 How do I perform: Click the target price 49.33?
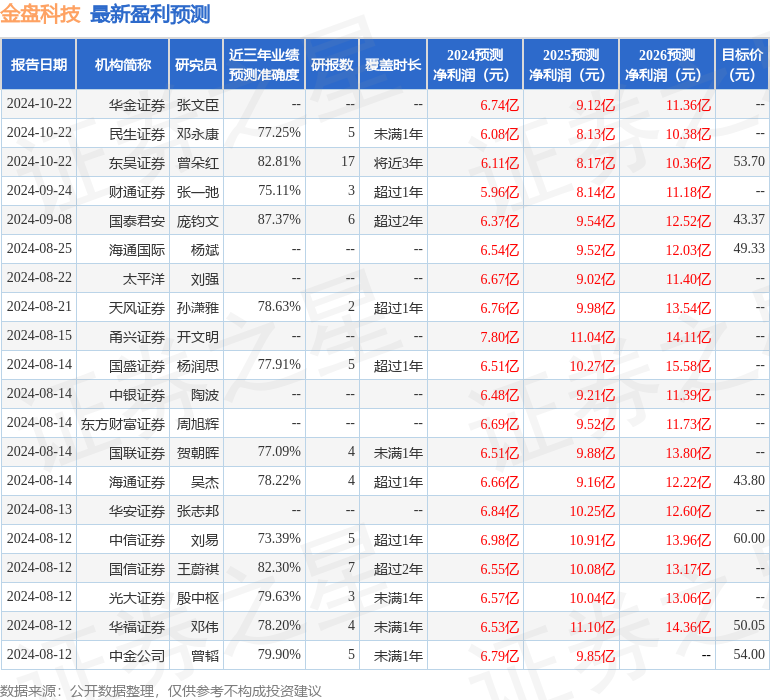pyautogui.click(x=749, y=249)
